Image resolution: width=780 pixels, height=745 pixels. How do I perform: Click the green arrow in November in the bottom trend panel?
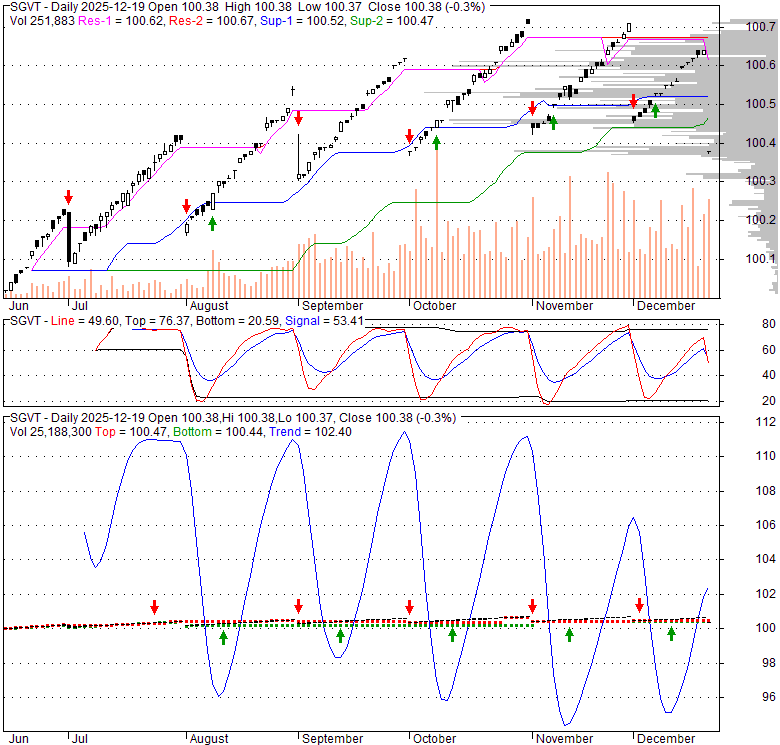(x=569, y=634)
